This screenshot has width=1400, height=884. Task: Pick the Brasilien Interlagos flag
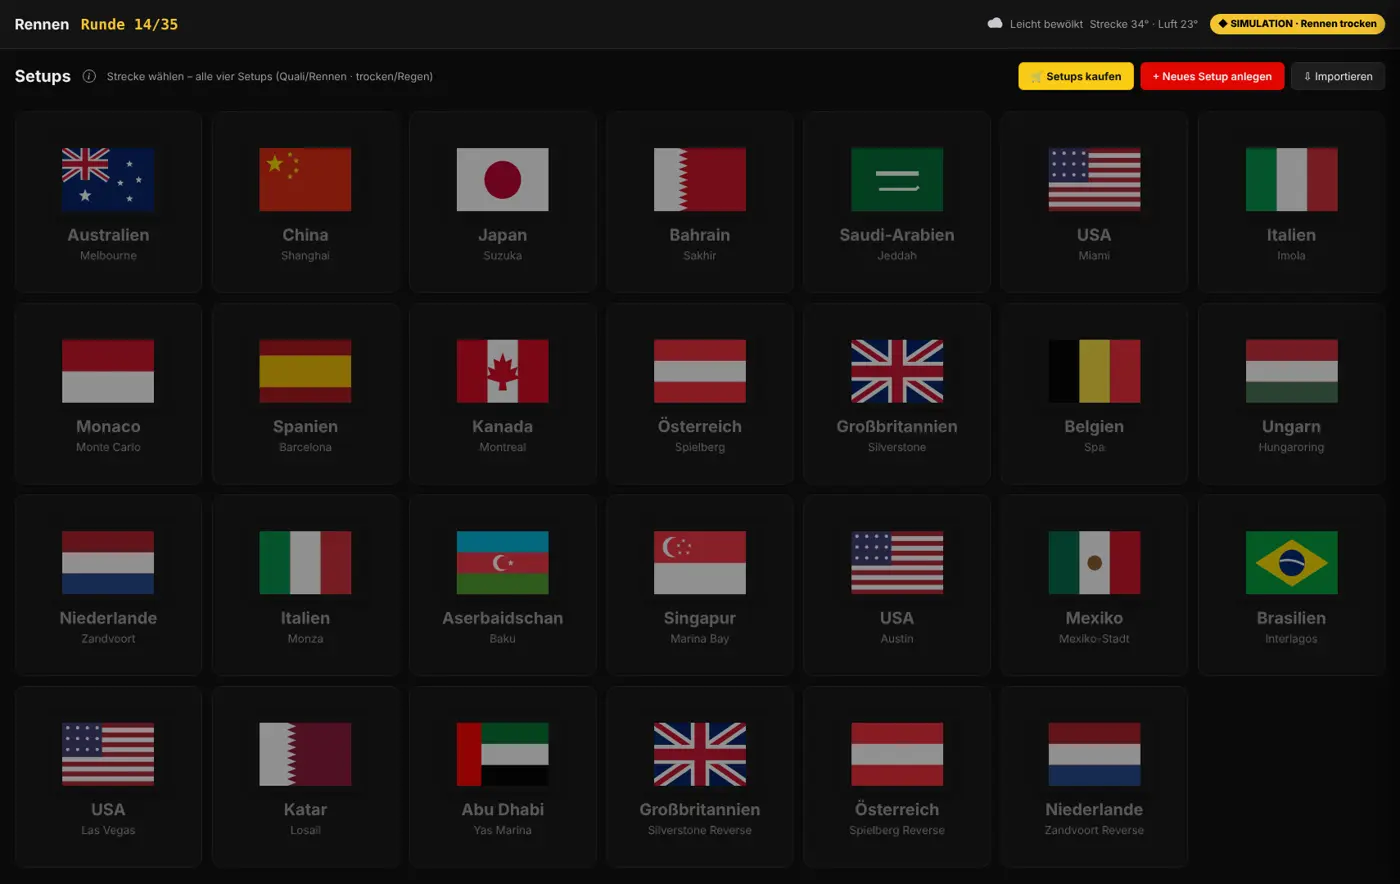click(1292, 563)
